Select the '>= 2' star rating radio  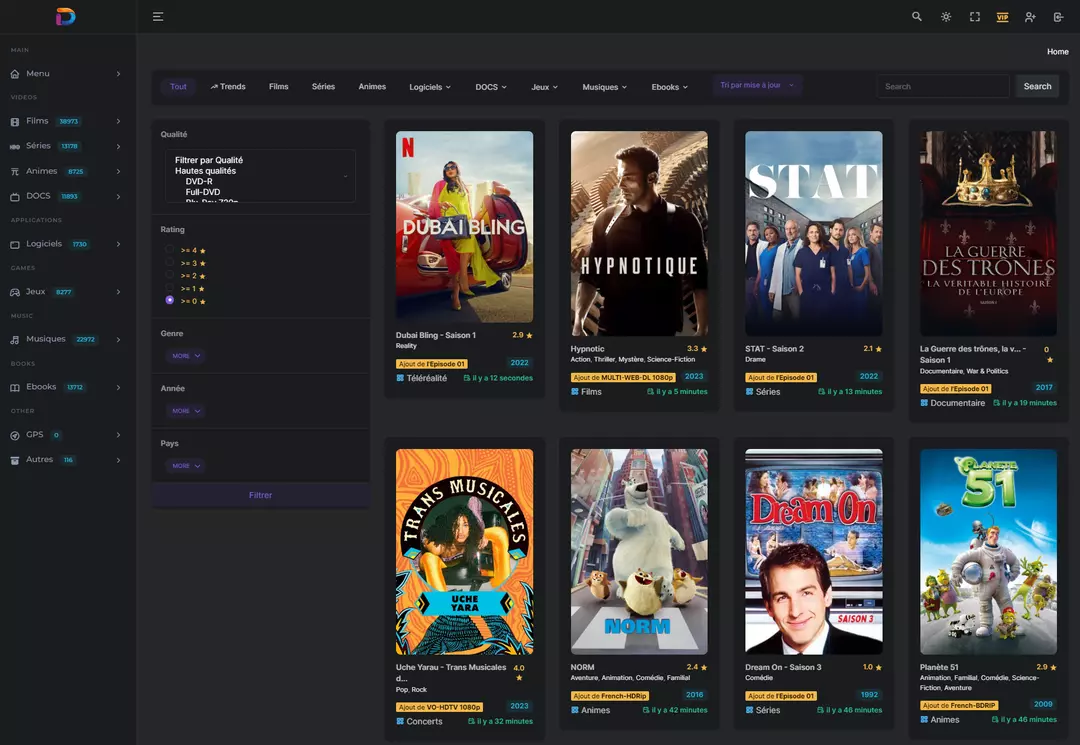tap(169, 275)
